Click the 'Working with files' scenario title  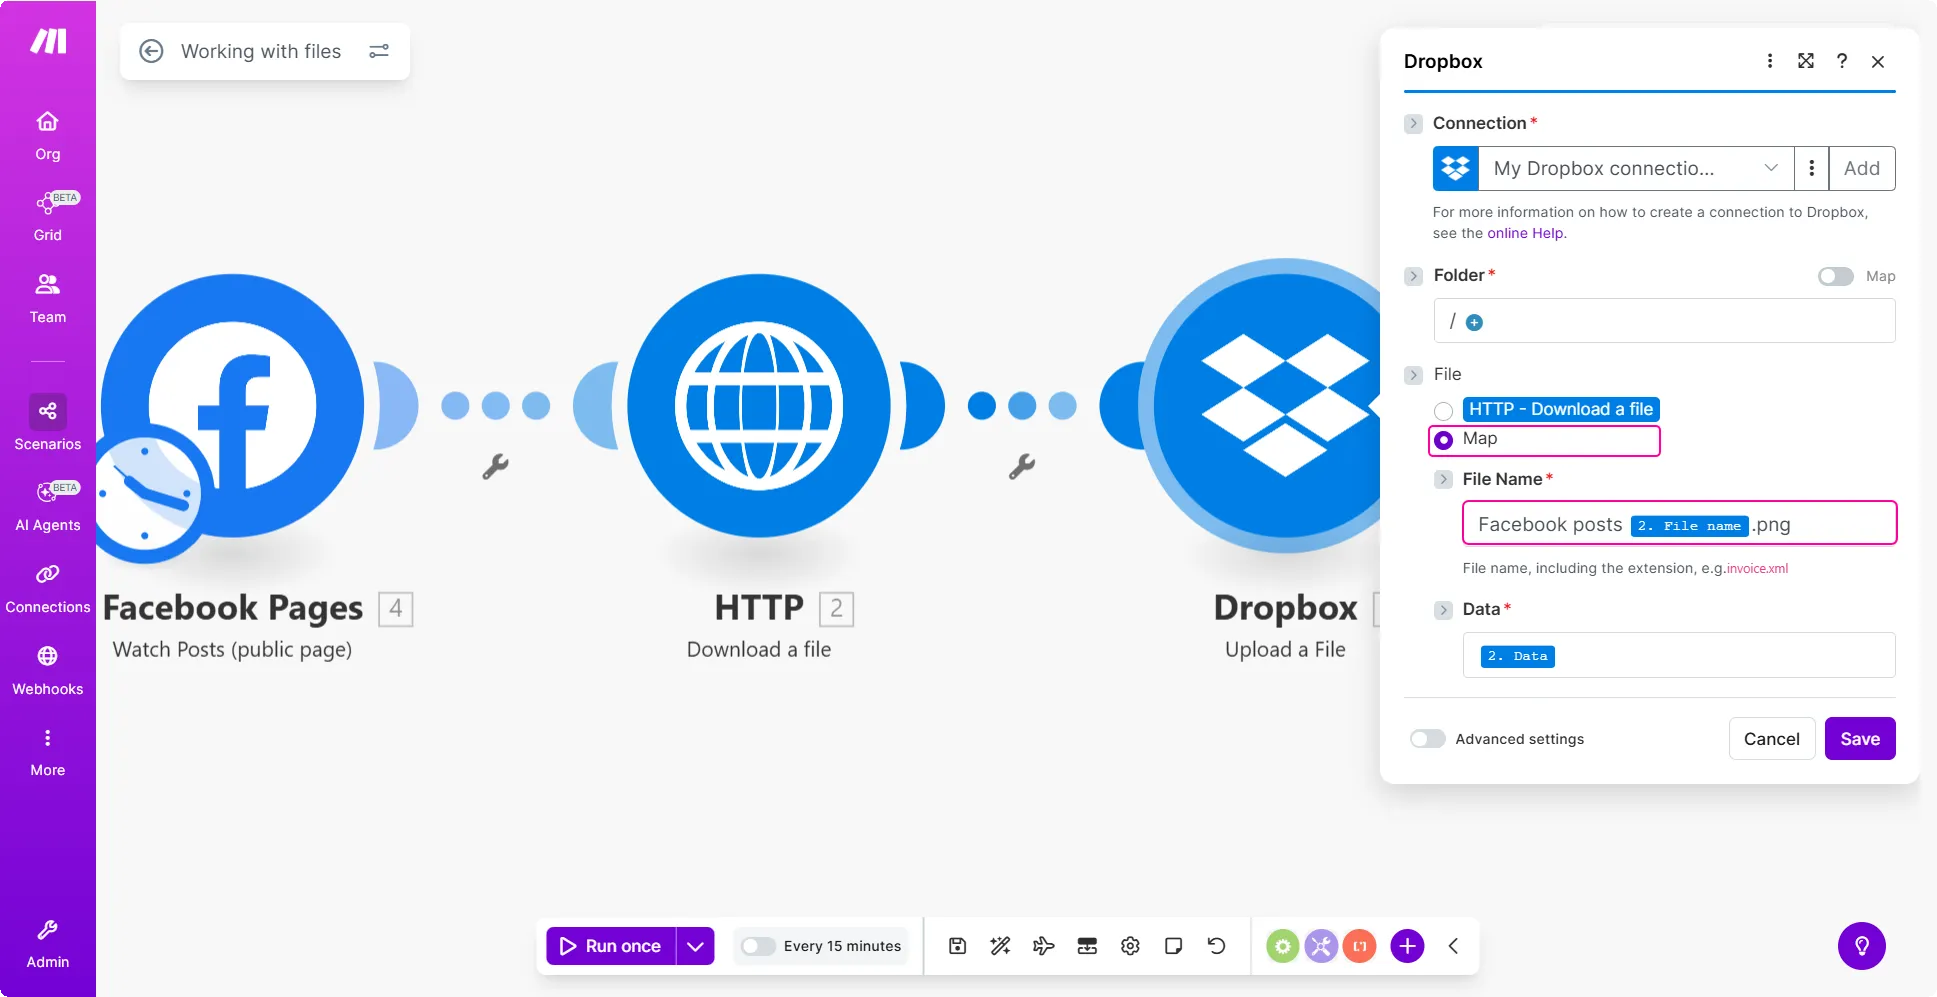261,51
